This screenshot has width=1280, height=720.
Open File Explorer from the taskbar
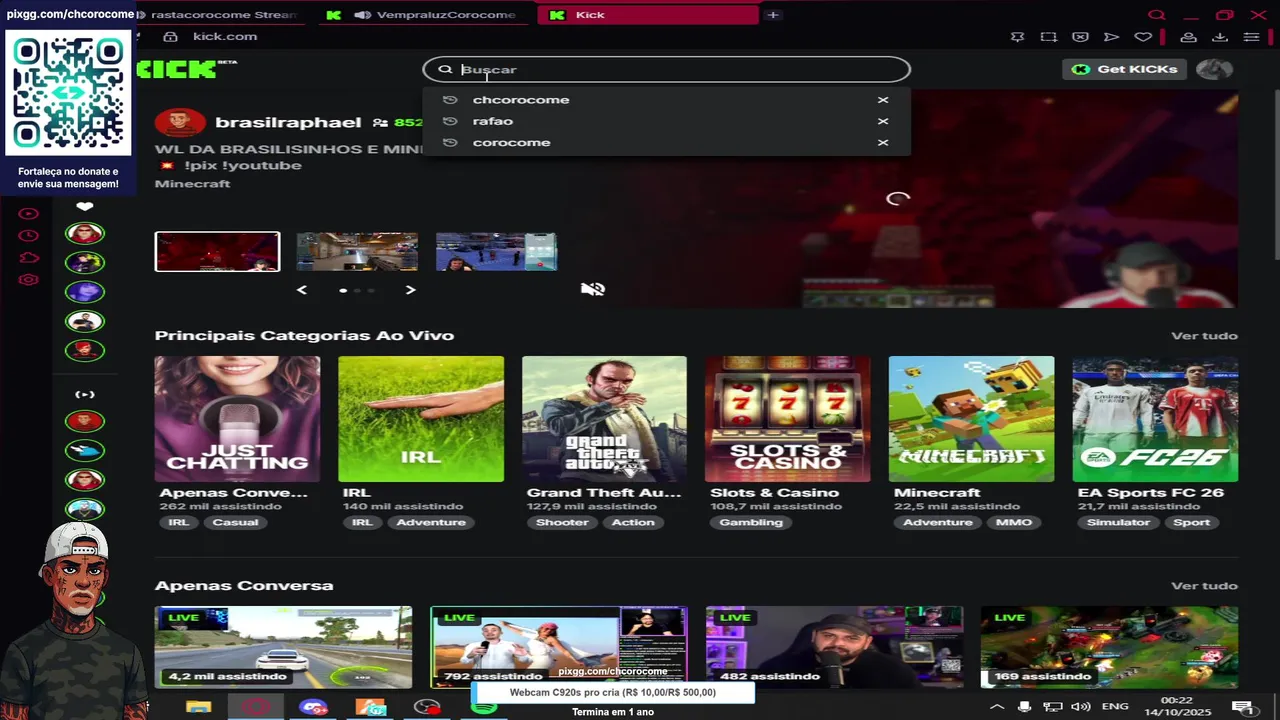tap(198, 707)
